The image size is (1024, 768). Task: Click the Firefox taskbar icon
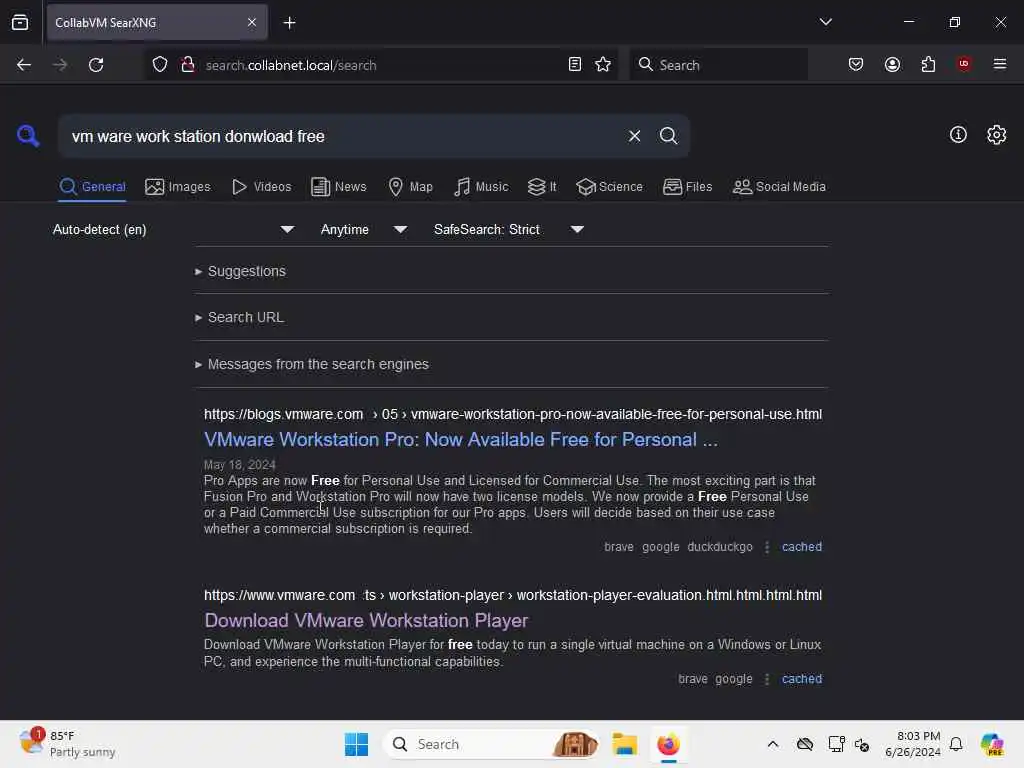668,744
